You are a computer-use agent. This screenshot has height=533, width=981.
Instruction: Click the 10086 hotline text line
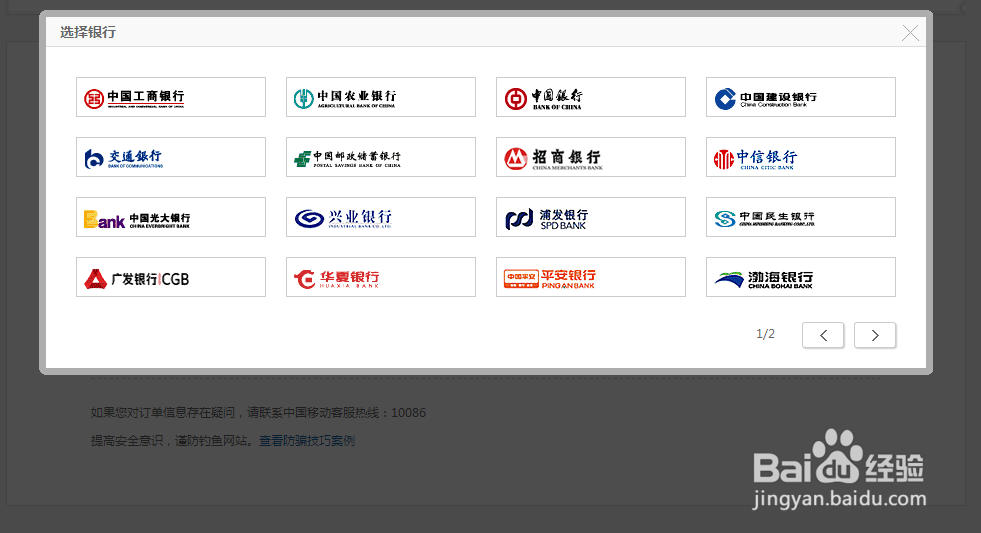tap(258, 413)
